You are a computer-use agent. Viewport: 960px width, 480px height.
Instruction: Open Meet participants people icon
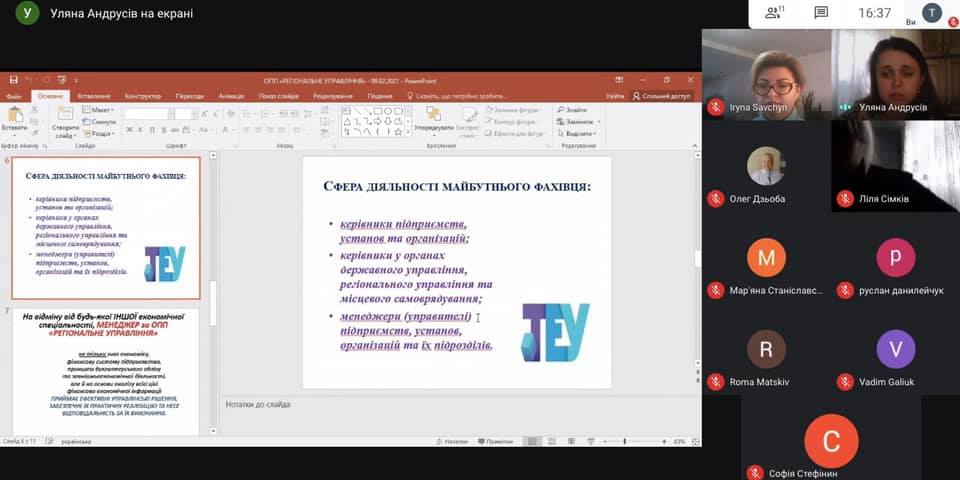pos(775,12)
